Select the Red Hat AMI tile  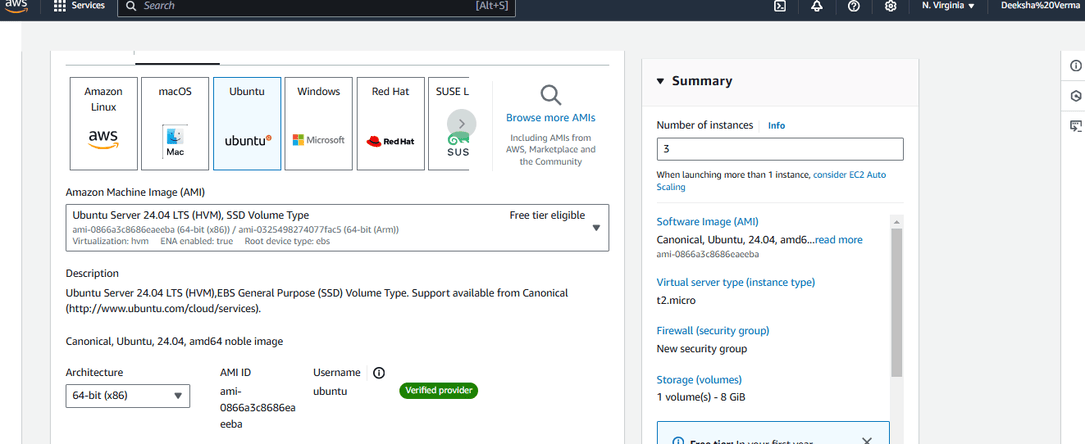[x=390, y=124]
